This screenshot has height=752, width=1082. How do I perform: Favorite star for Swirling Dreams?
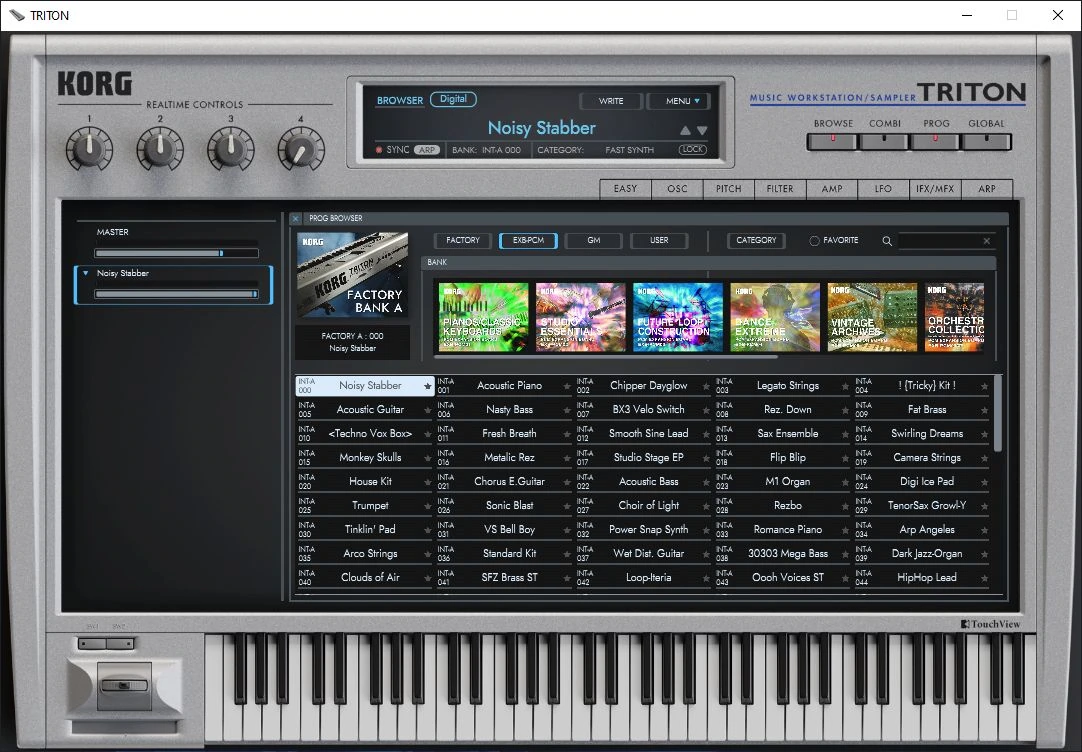(x=985, y=435)
